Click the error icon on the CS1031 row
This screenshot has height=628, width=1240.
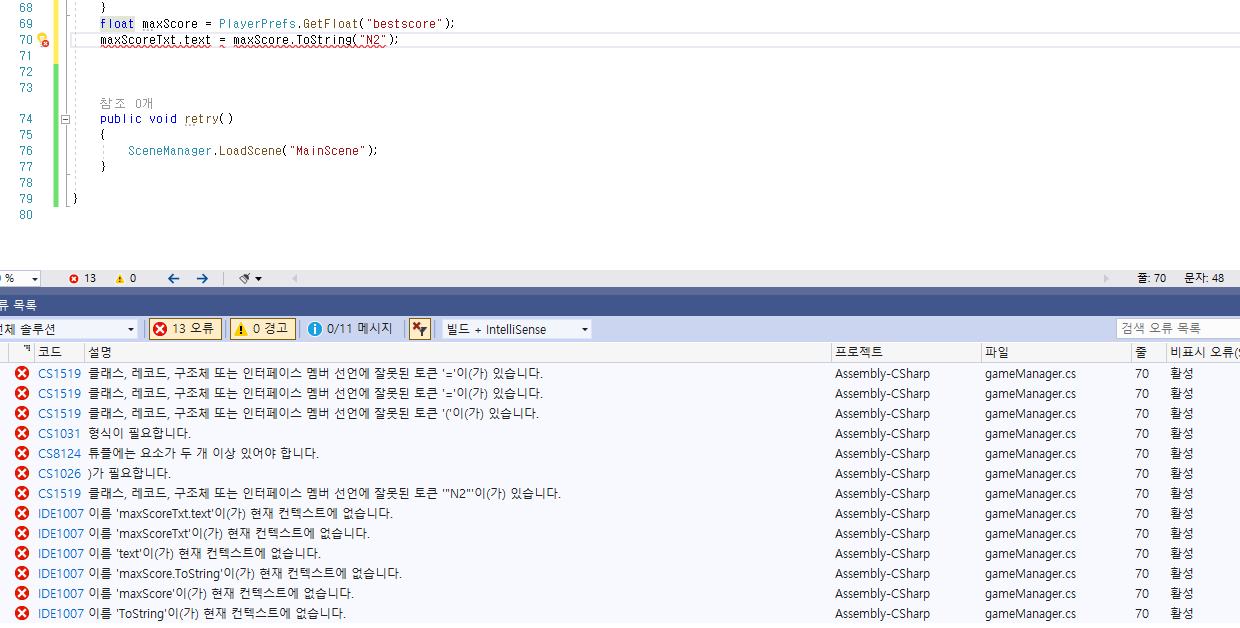(x=22, y=433)
